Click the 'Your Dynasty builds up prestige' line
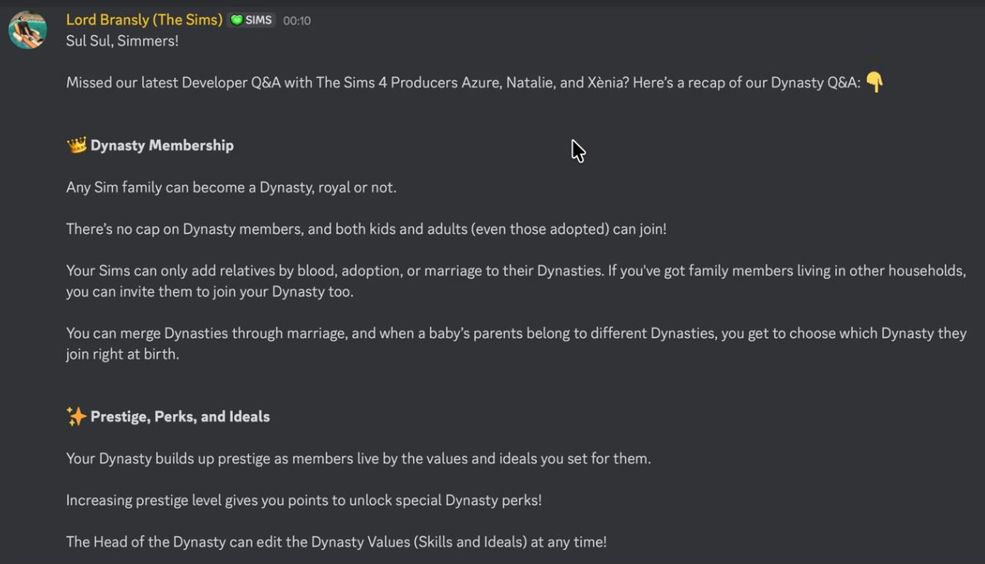Viewport: 985px width, 564px height. (x=358, y=458)
